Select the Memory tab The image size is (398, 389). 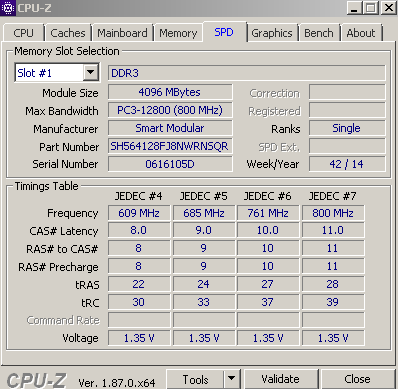tap(178, 33)
